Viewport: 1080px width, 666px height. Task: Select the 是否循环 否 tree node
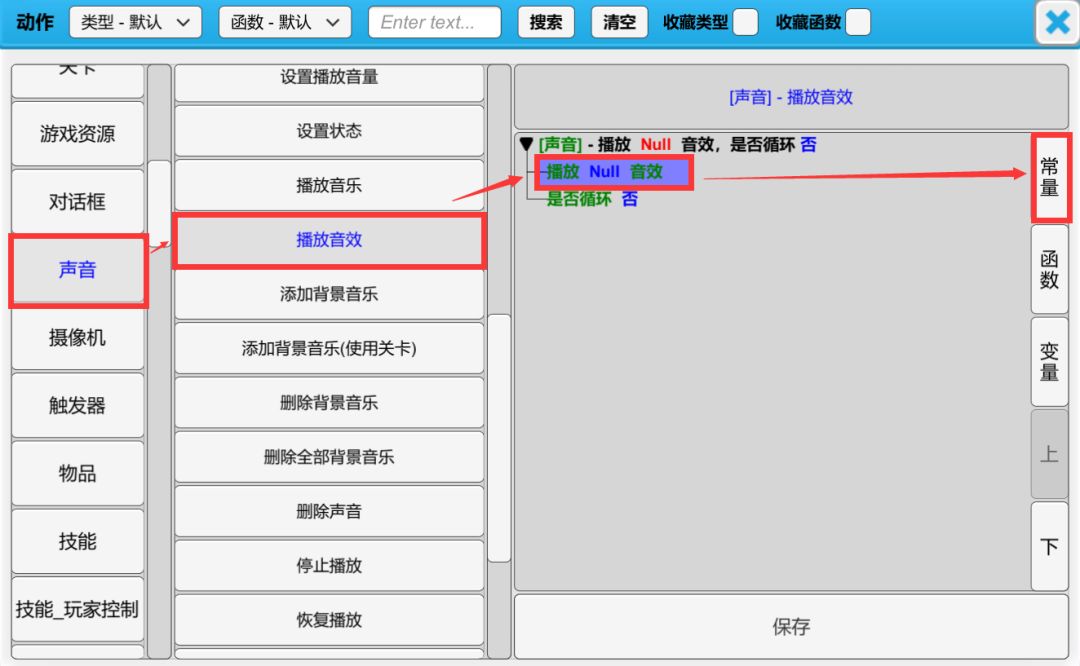[x=592, y=199]
